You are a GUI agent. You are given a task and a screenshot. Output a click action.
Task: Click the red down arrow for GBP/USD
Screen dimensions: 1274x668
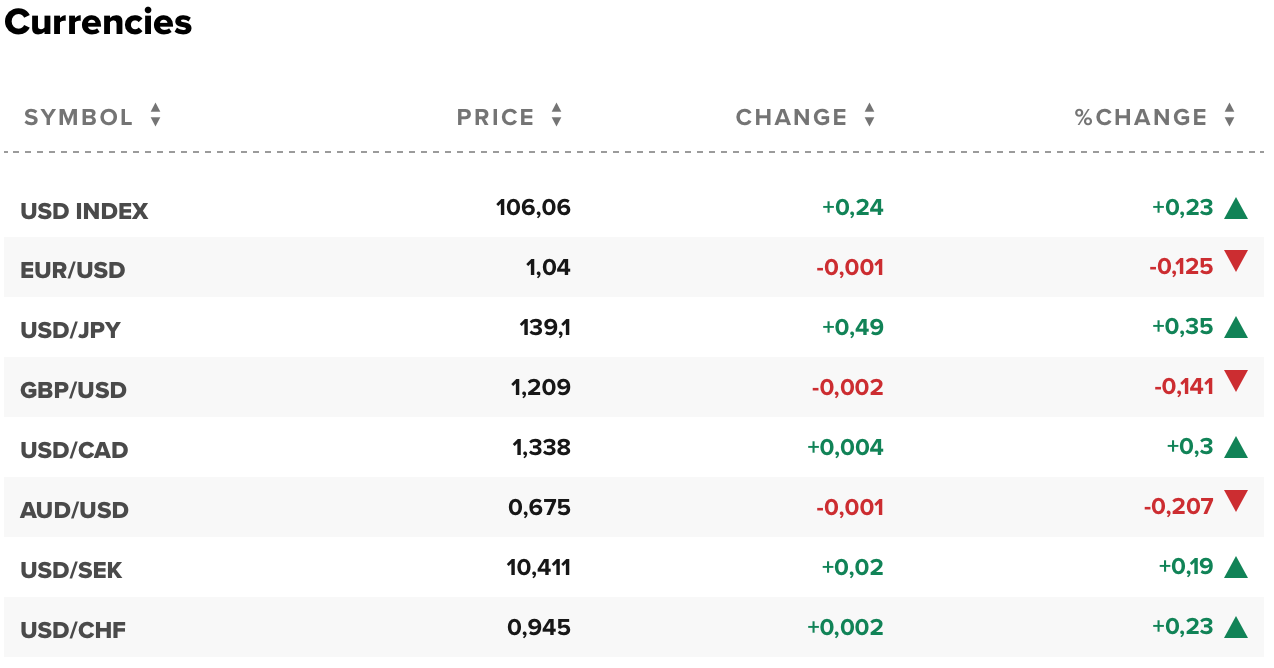[1236, 381]
